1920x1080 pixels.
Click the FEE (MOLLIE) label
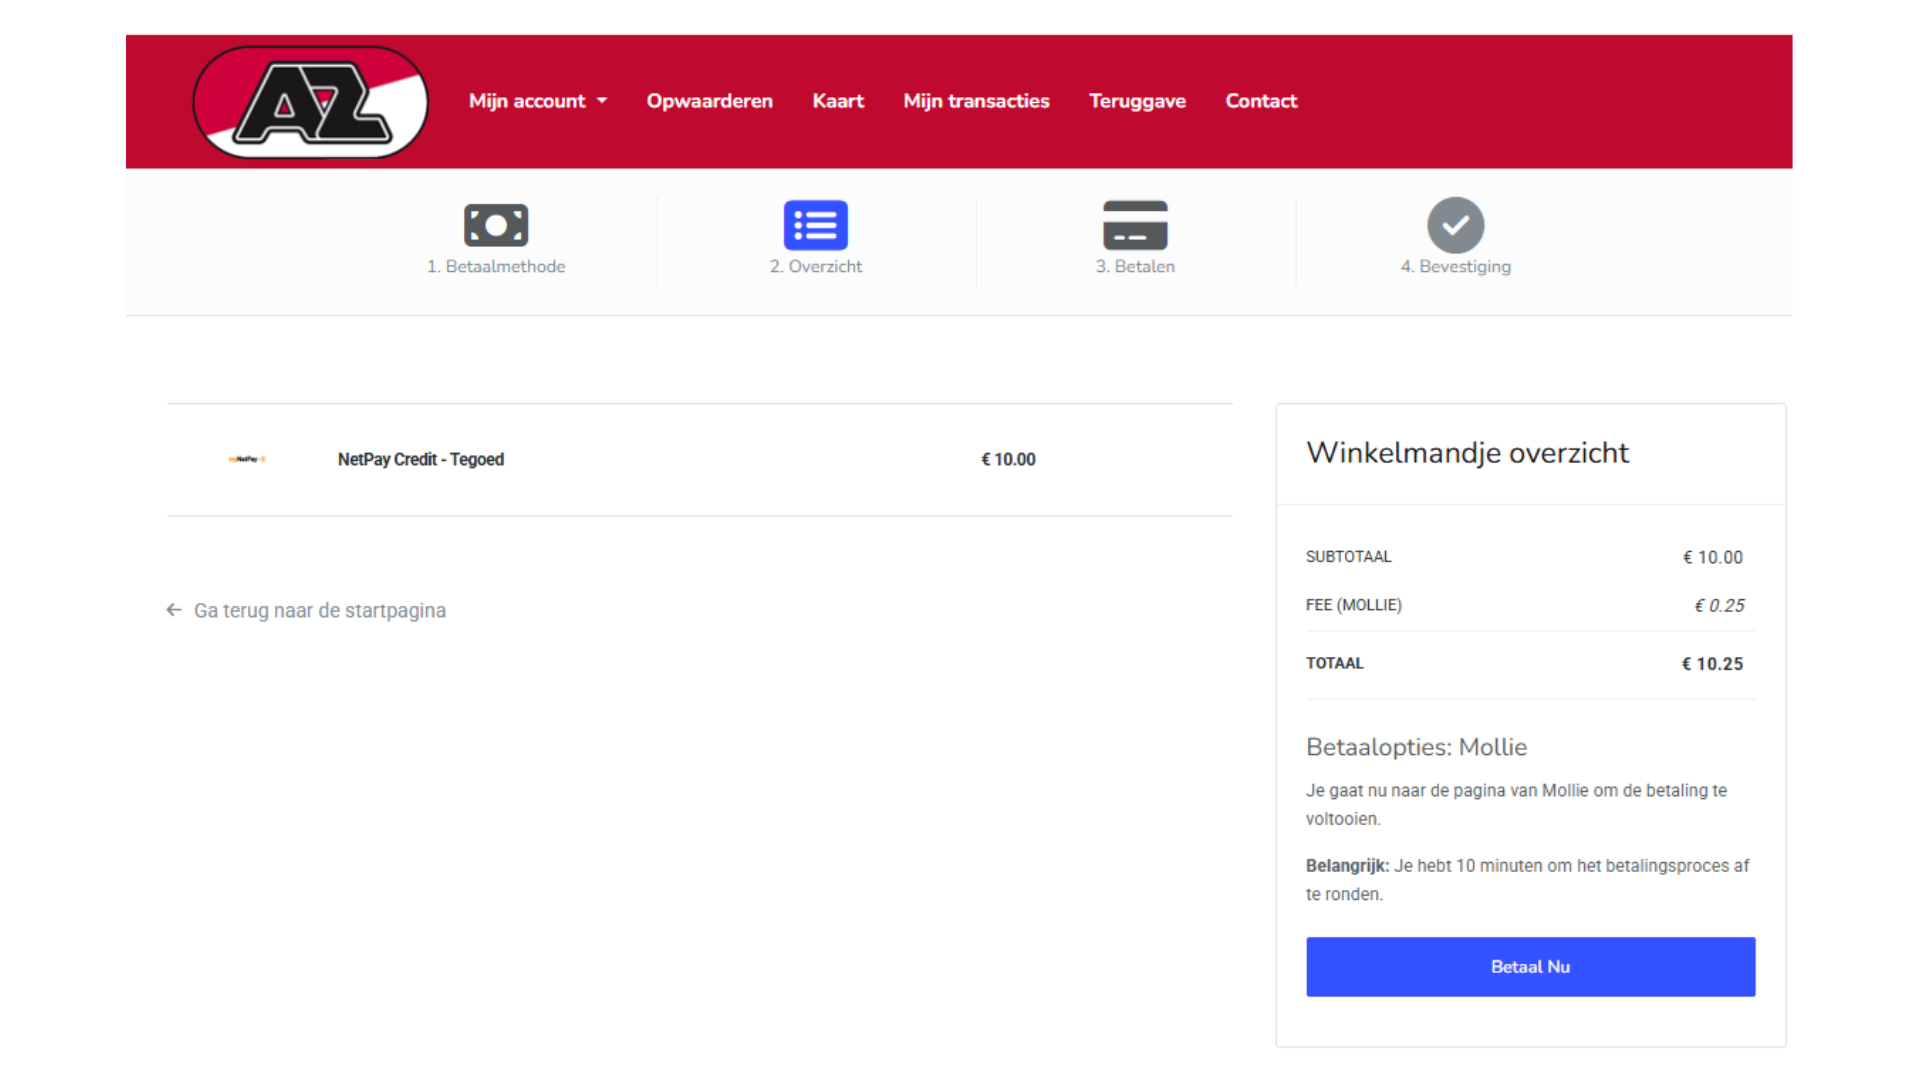coord(1353,605)
